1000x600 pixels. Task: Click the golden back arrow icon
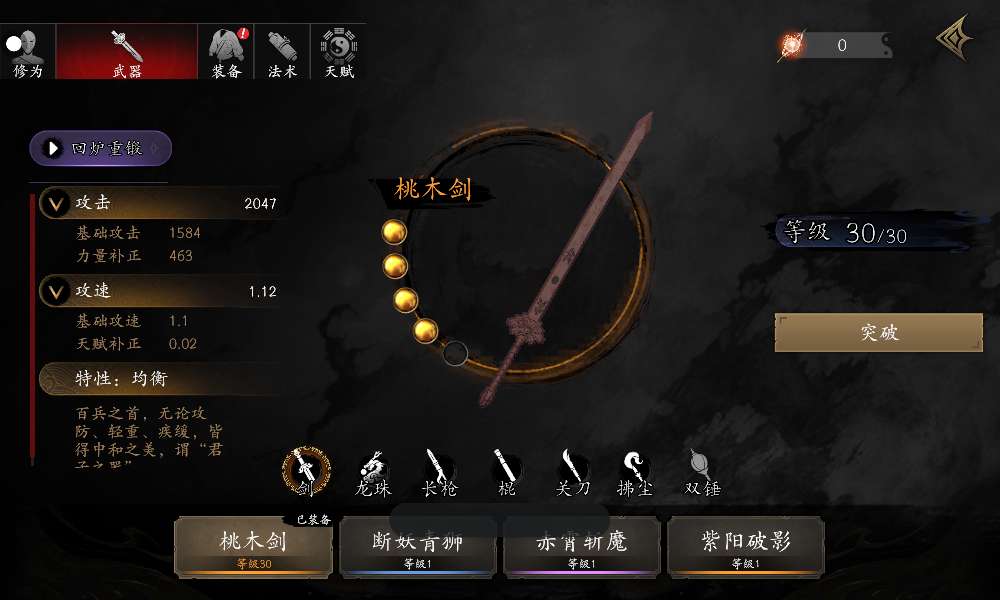pos(955,38)
